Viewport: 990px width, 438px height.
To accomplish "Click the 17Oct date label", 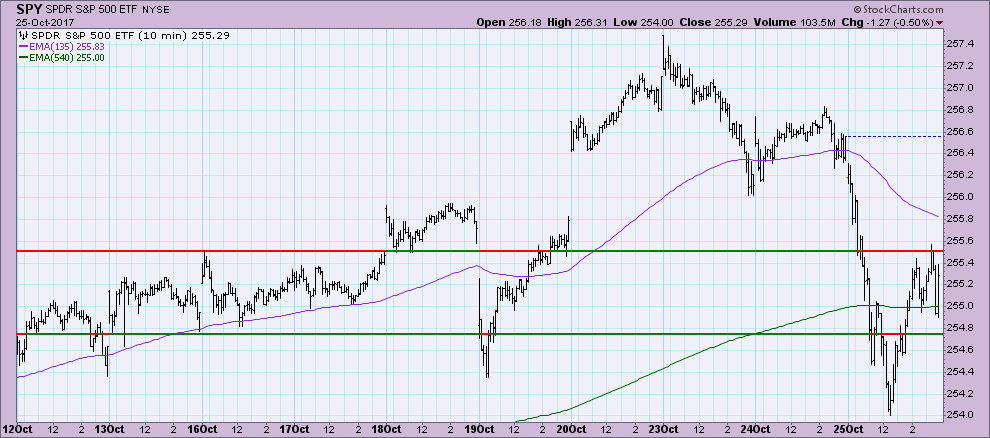I will click(294, 430).
